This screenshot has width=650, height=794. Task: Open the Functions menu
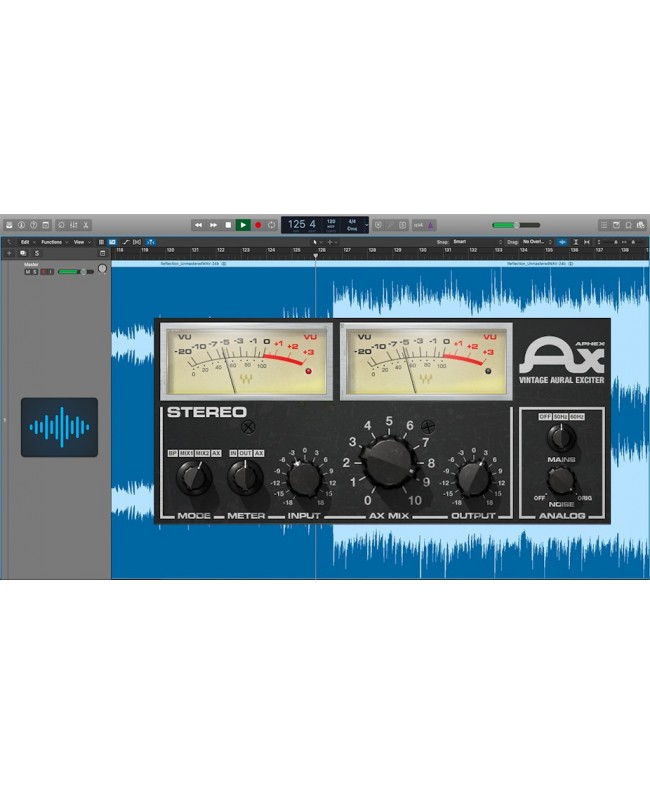pos(54,242)
